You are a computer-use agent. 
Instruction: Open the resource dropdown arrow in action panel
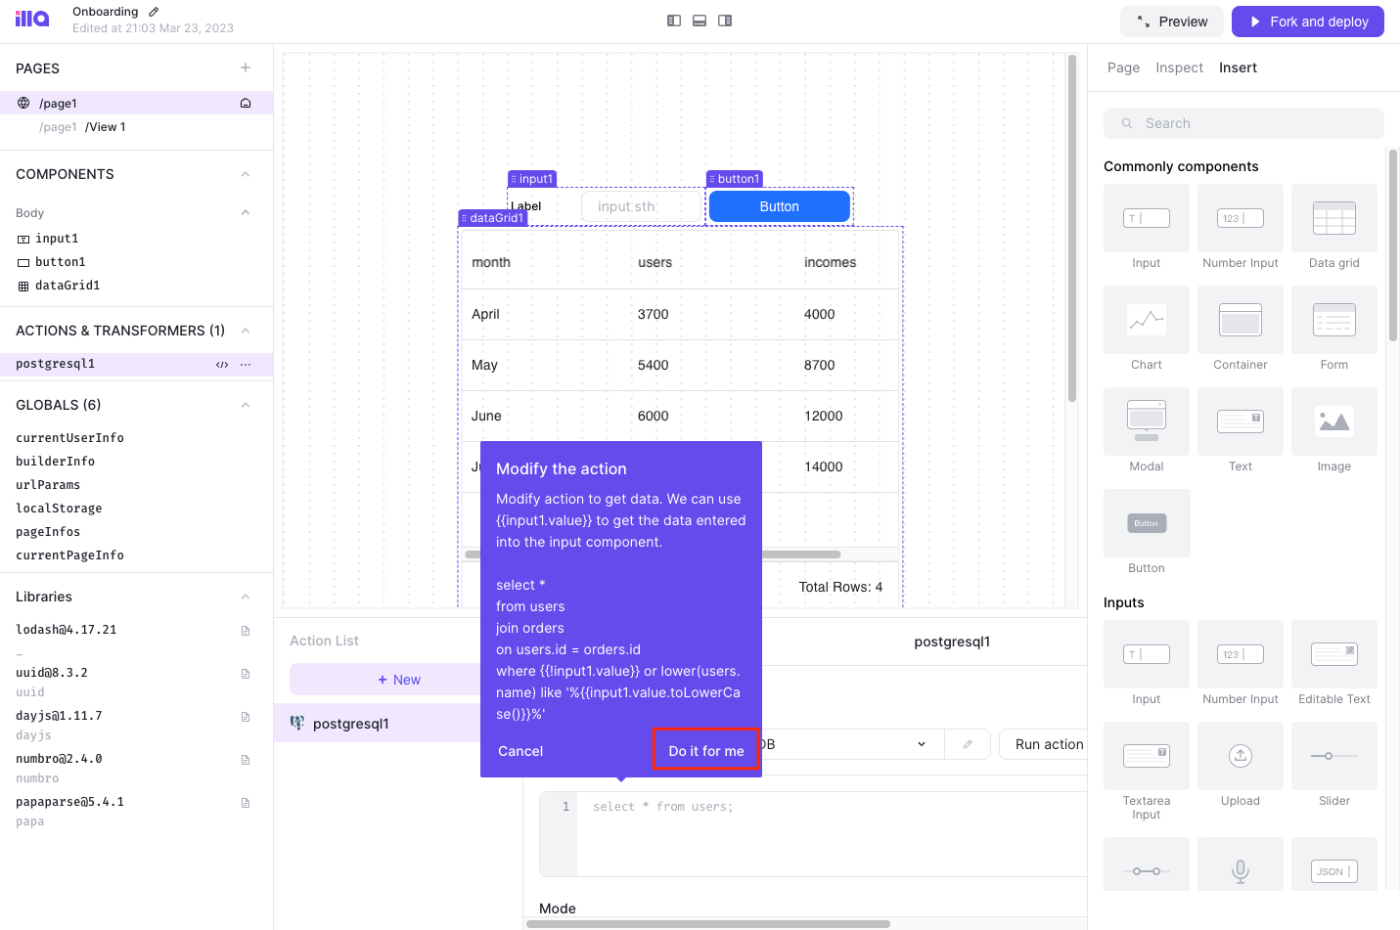(x=921, y=744)
